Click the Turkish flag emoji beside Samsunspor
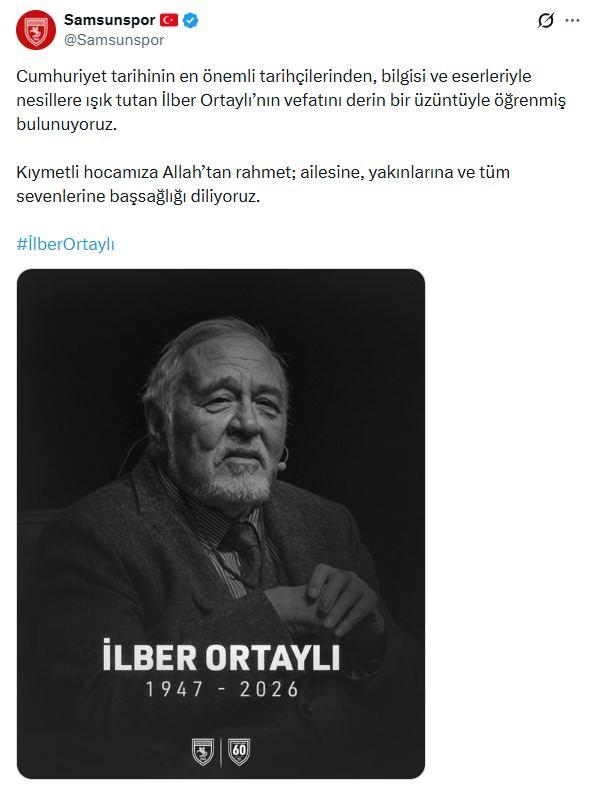The width and height of the screenshot is (589, 792). [x=169, y=20]
